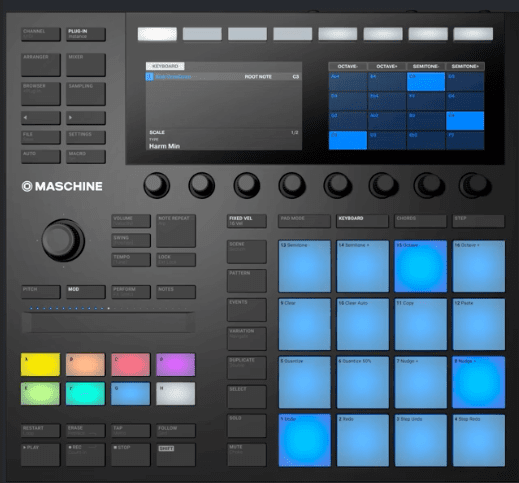519x483 pixels.
Task: Toggle the AUTO button
Action: pos(41,156)
